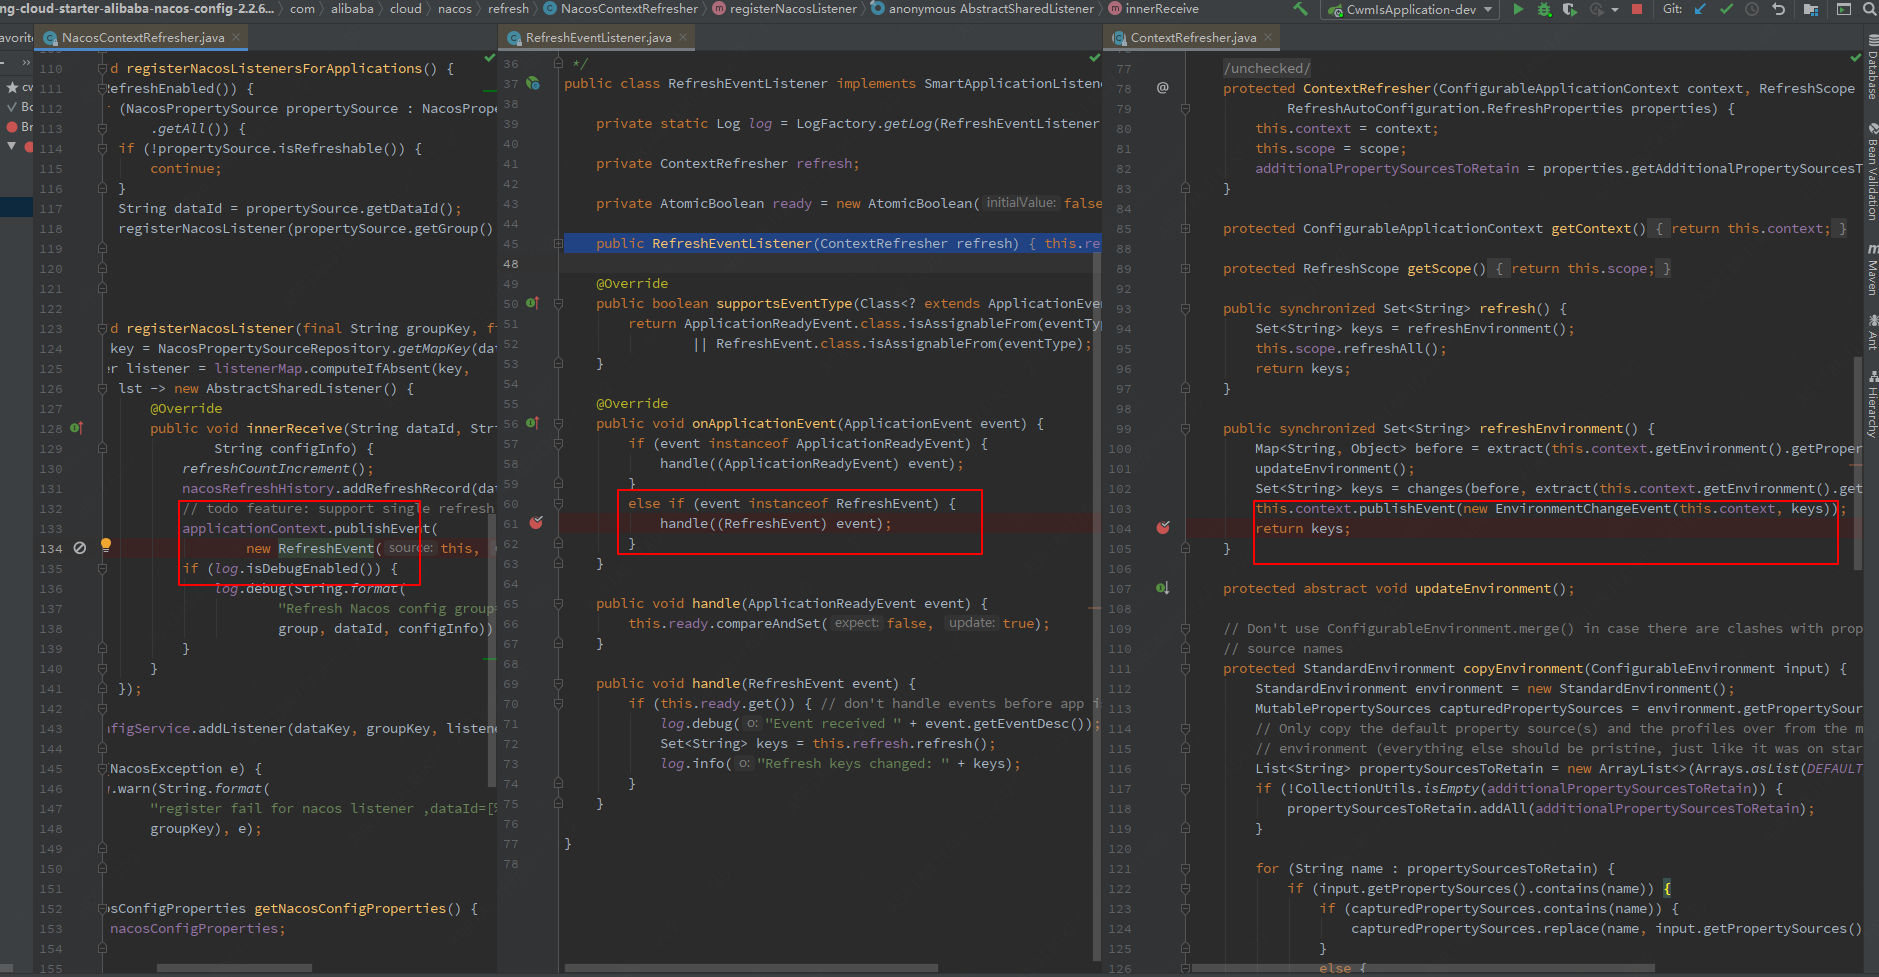Collapse supportsEventType fold at line 50
This screenshot has height=977, width=1879.
click(x=558, y=303)
